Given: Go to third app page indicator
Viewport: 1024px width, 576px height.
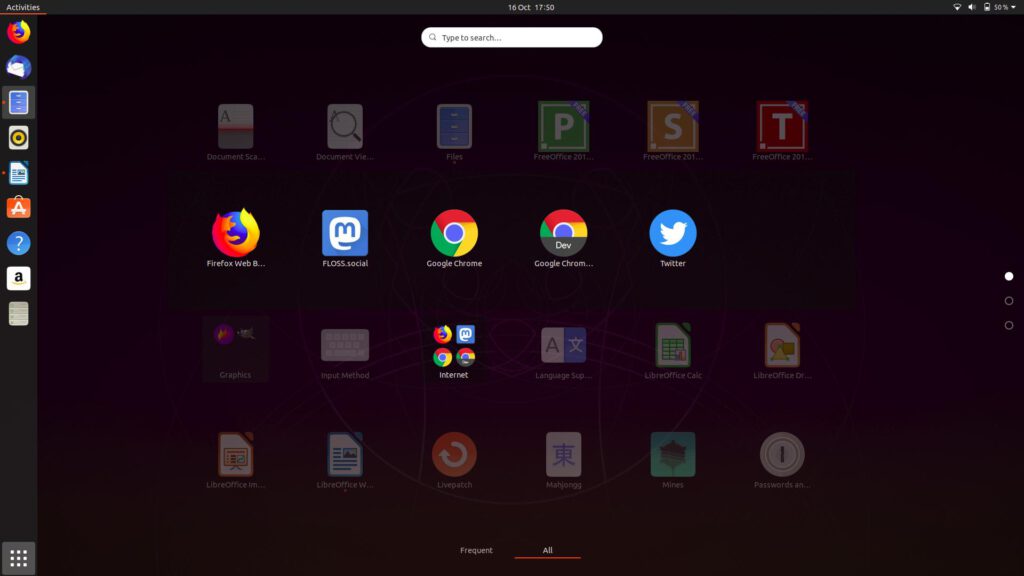Looking at the screenshot, I should tap(1008, 325).
